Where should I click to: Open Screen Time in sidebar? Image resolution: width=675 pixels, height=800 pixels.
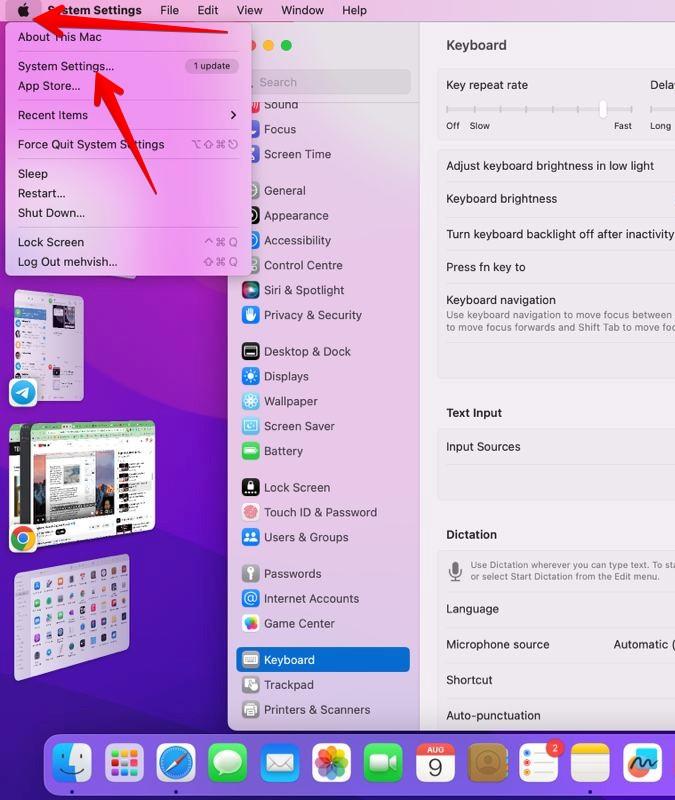(297, 154)
